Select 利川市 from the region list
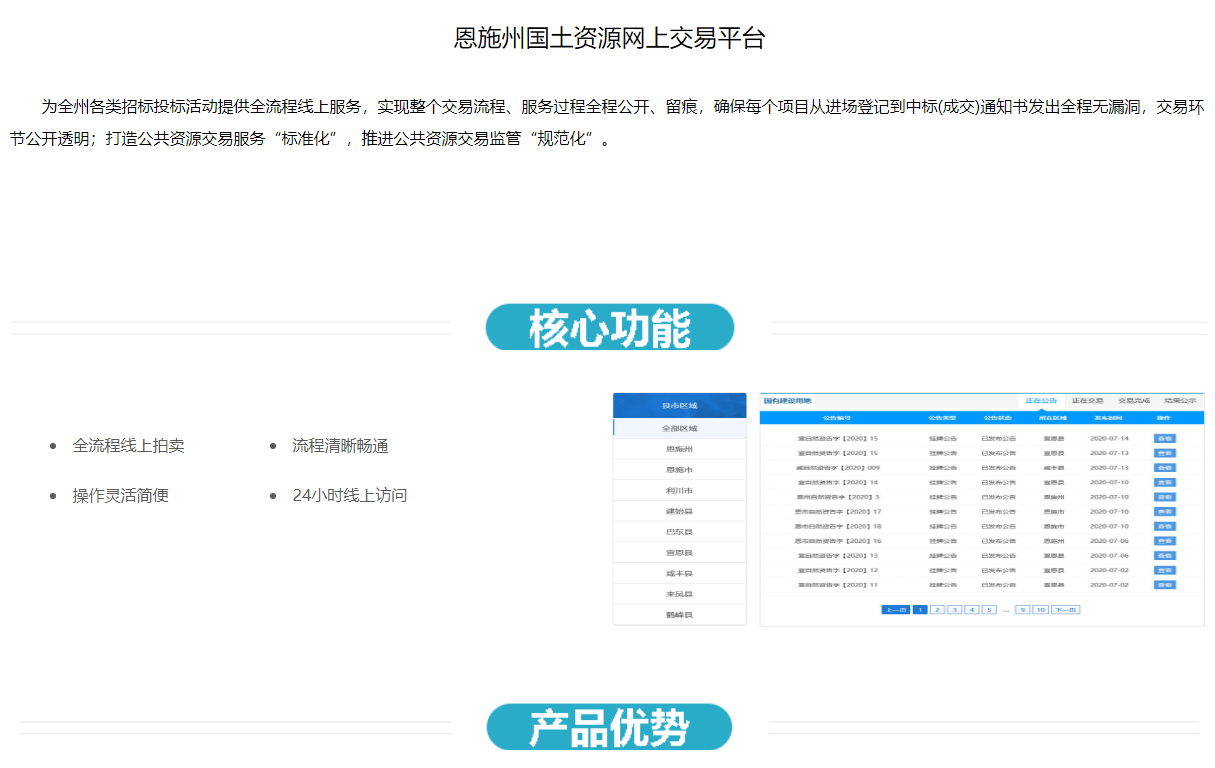Screen dimensions: 1215x768 [679, 491]
